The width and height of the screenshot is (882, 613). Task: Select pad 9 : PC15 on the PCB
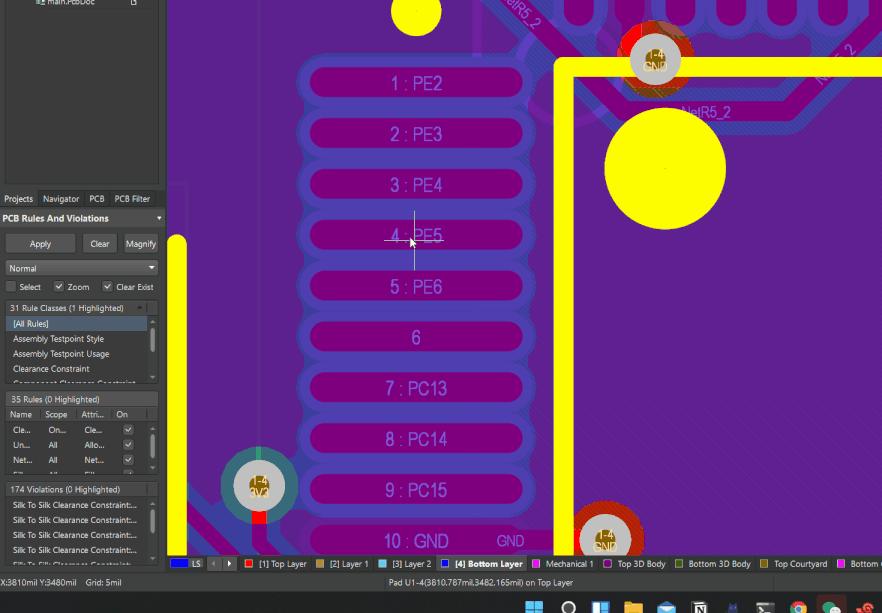(x=416, y=490)
